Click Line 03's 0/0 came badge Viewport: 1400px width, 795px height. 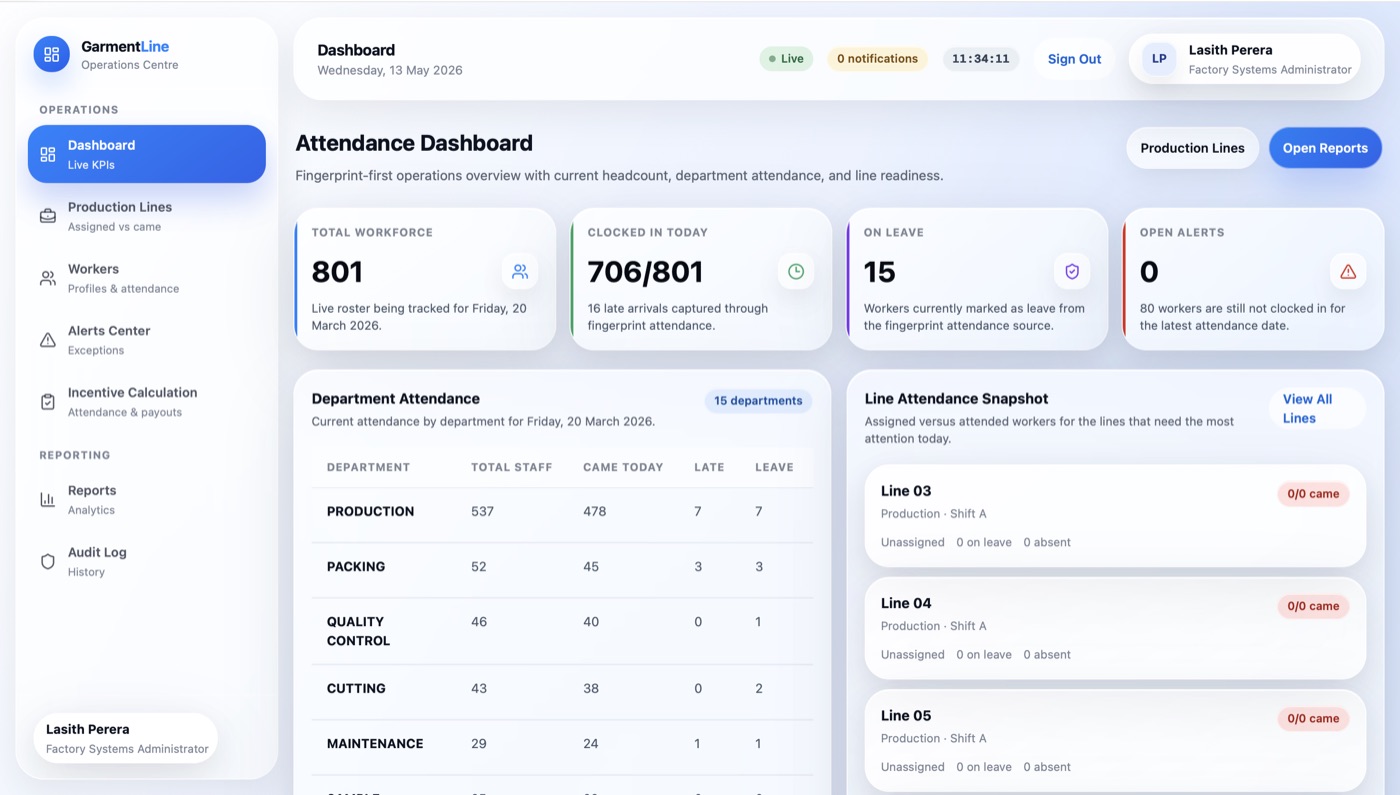click(1313, 494)
